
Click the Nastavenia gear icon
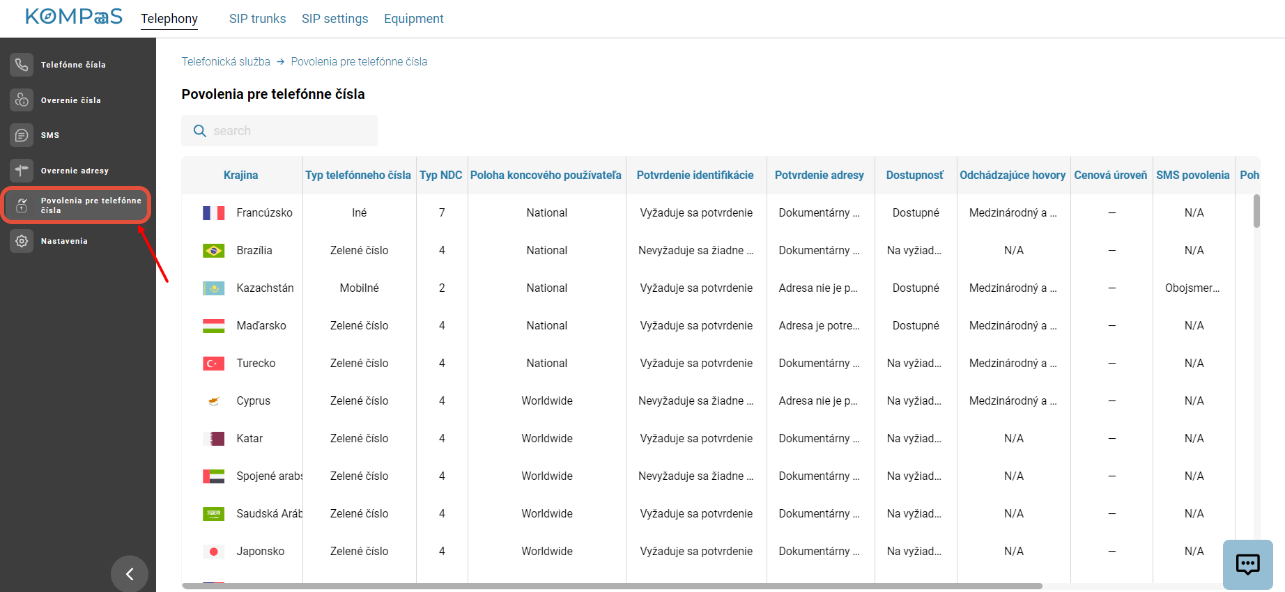click(22, 241)
